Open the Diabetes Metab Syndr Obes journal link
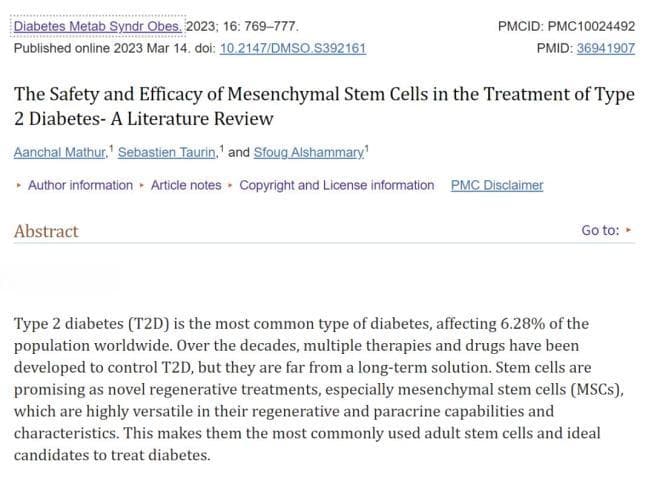 tap(98, 26)
